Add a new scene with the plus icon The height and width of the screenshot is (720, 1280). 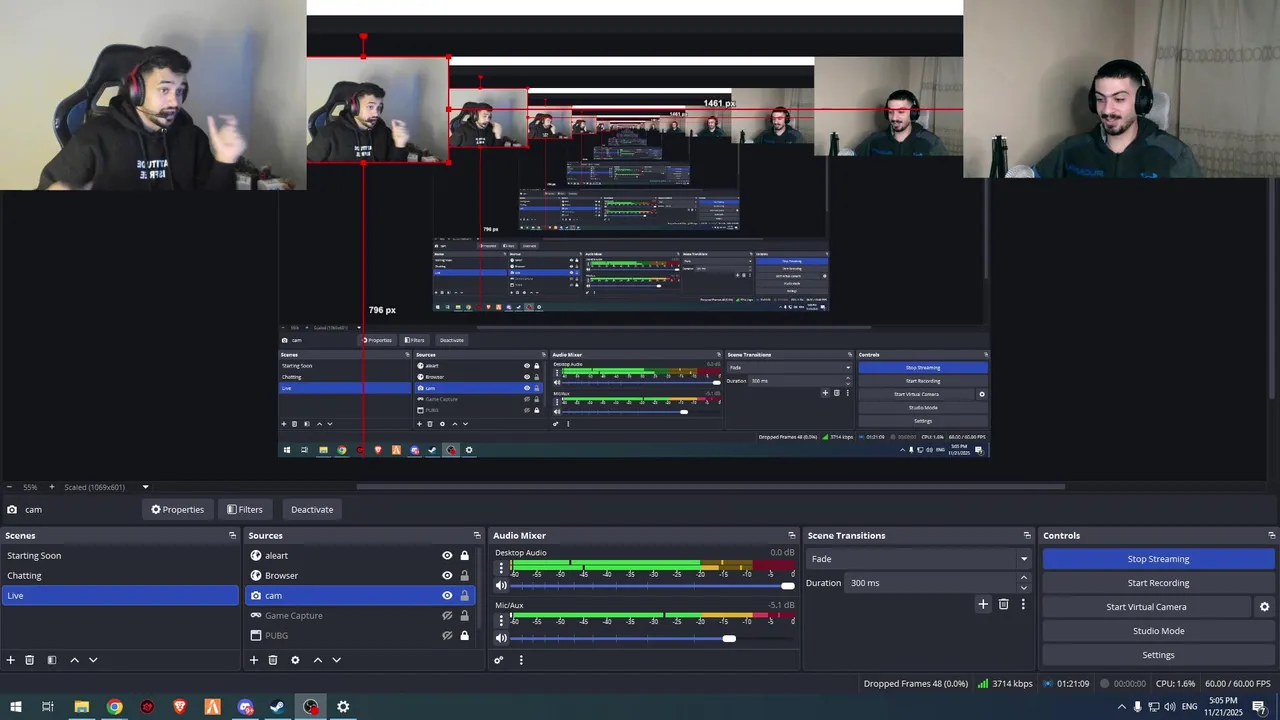pyautogui.click(x=11, y=660)
